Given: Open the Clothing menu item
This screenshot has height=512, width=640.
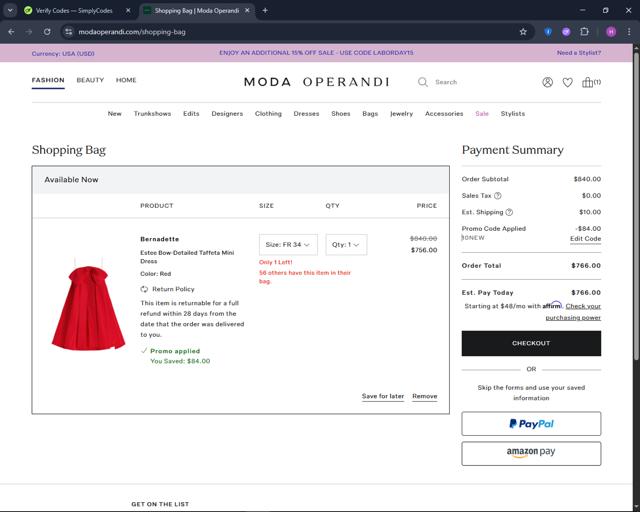Looking at the screenshot, I should (268, 114).
